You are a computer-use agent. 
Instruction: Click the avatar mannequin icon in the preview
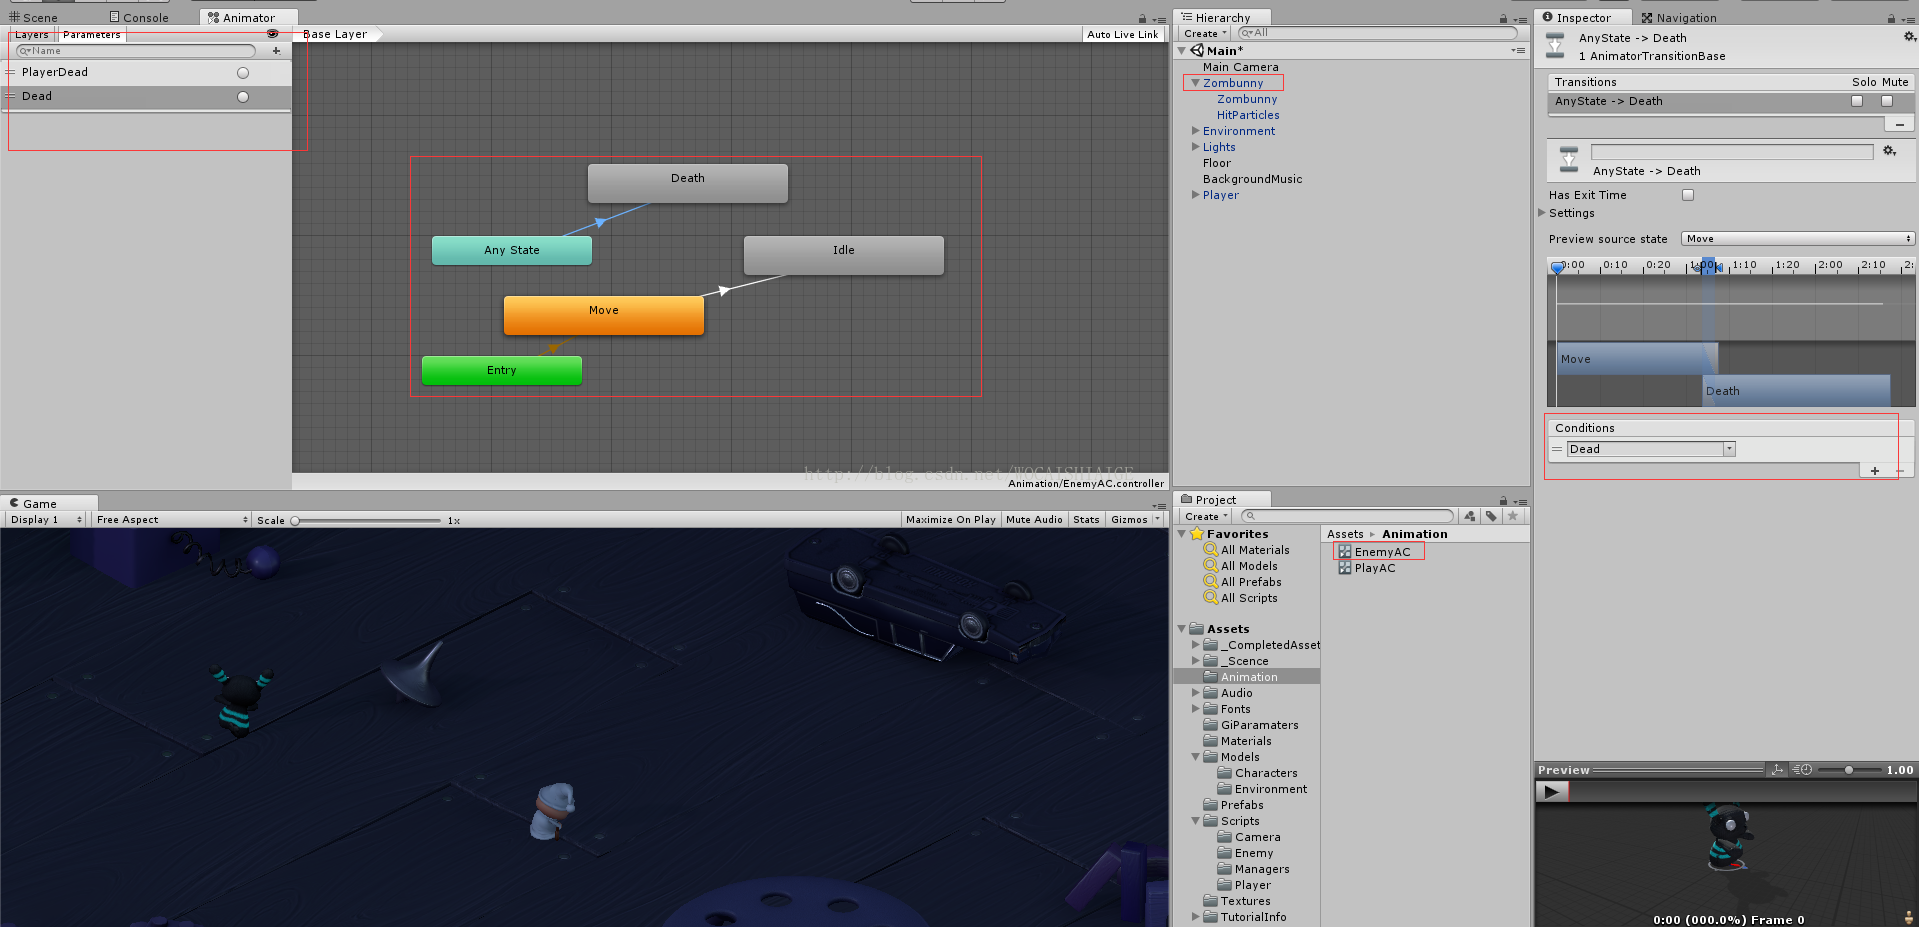1909,918
